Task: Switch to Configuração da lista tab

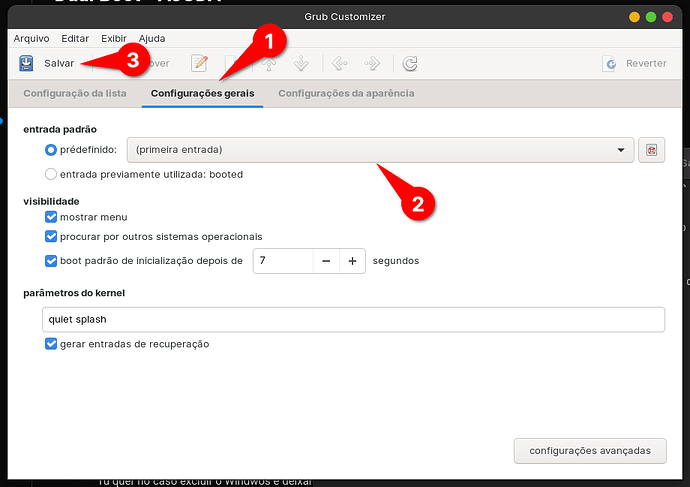Action: 75,93
